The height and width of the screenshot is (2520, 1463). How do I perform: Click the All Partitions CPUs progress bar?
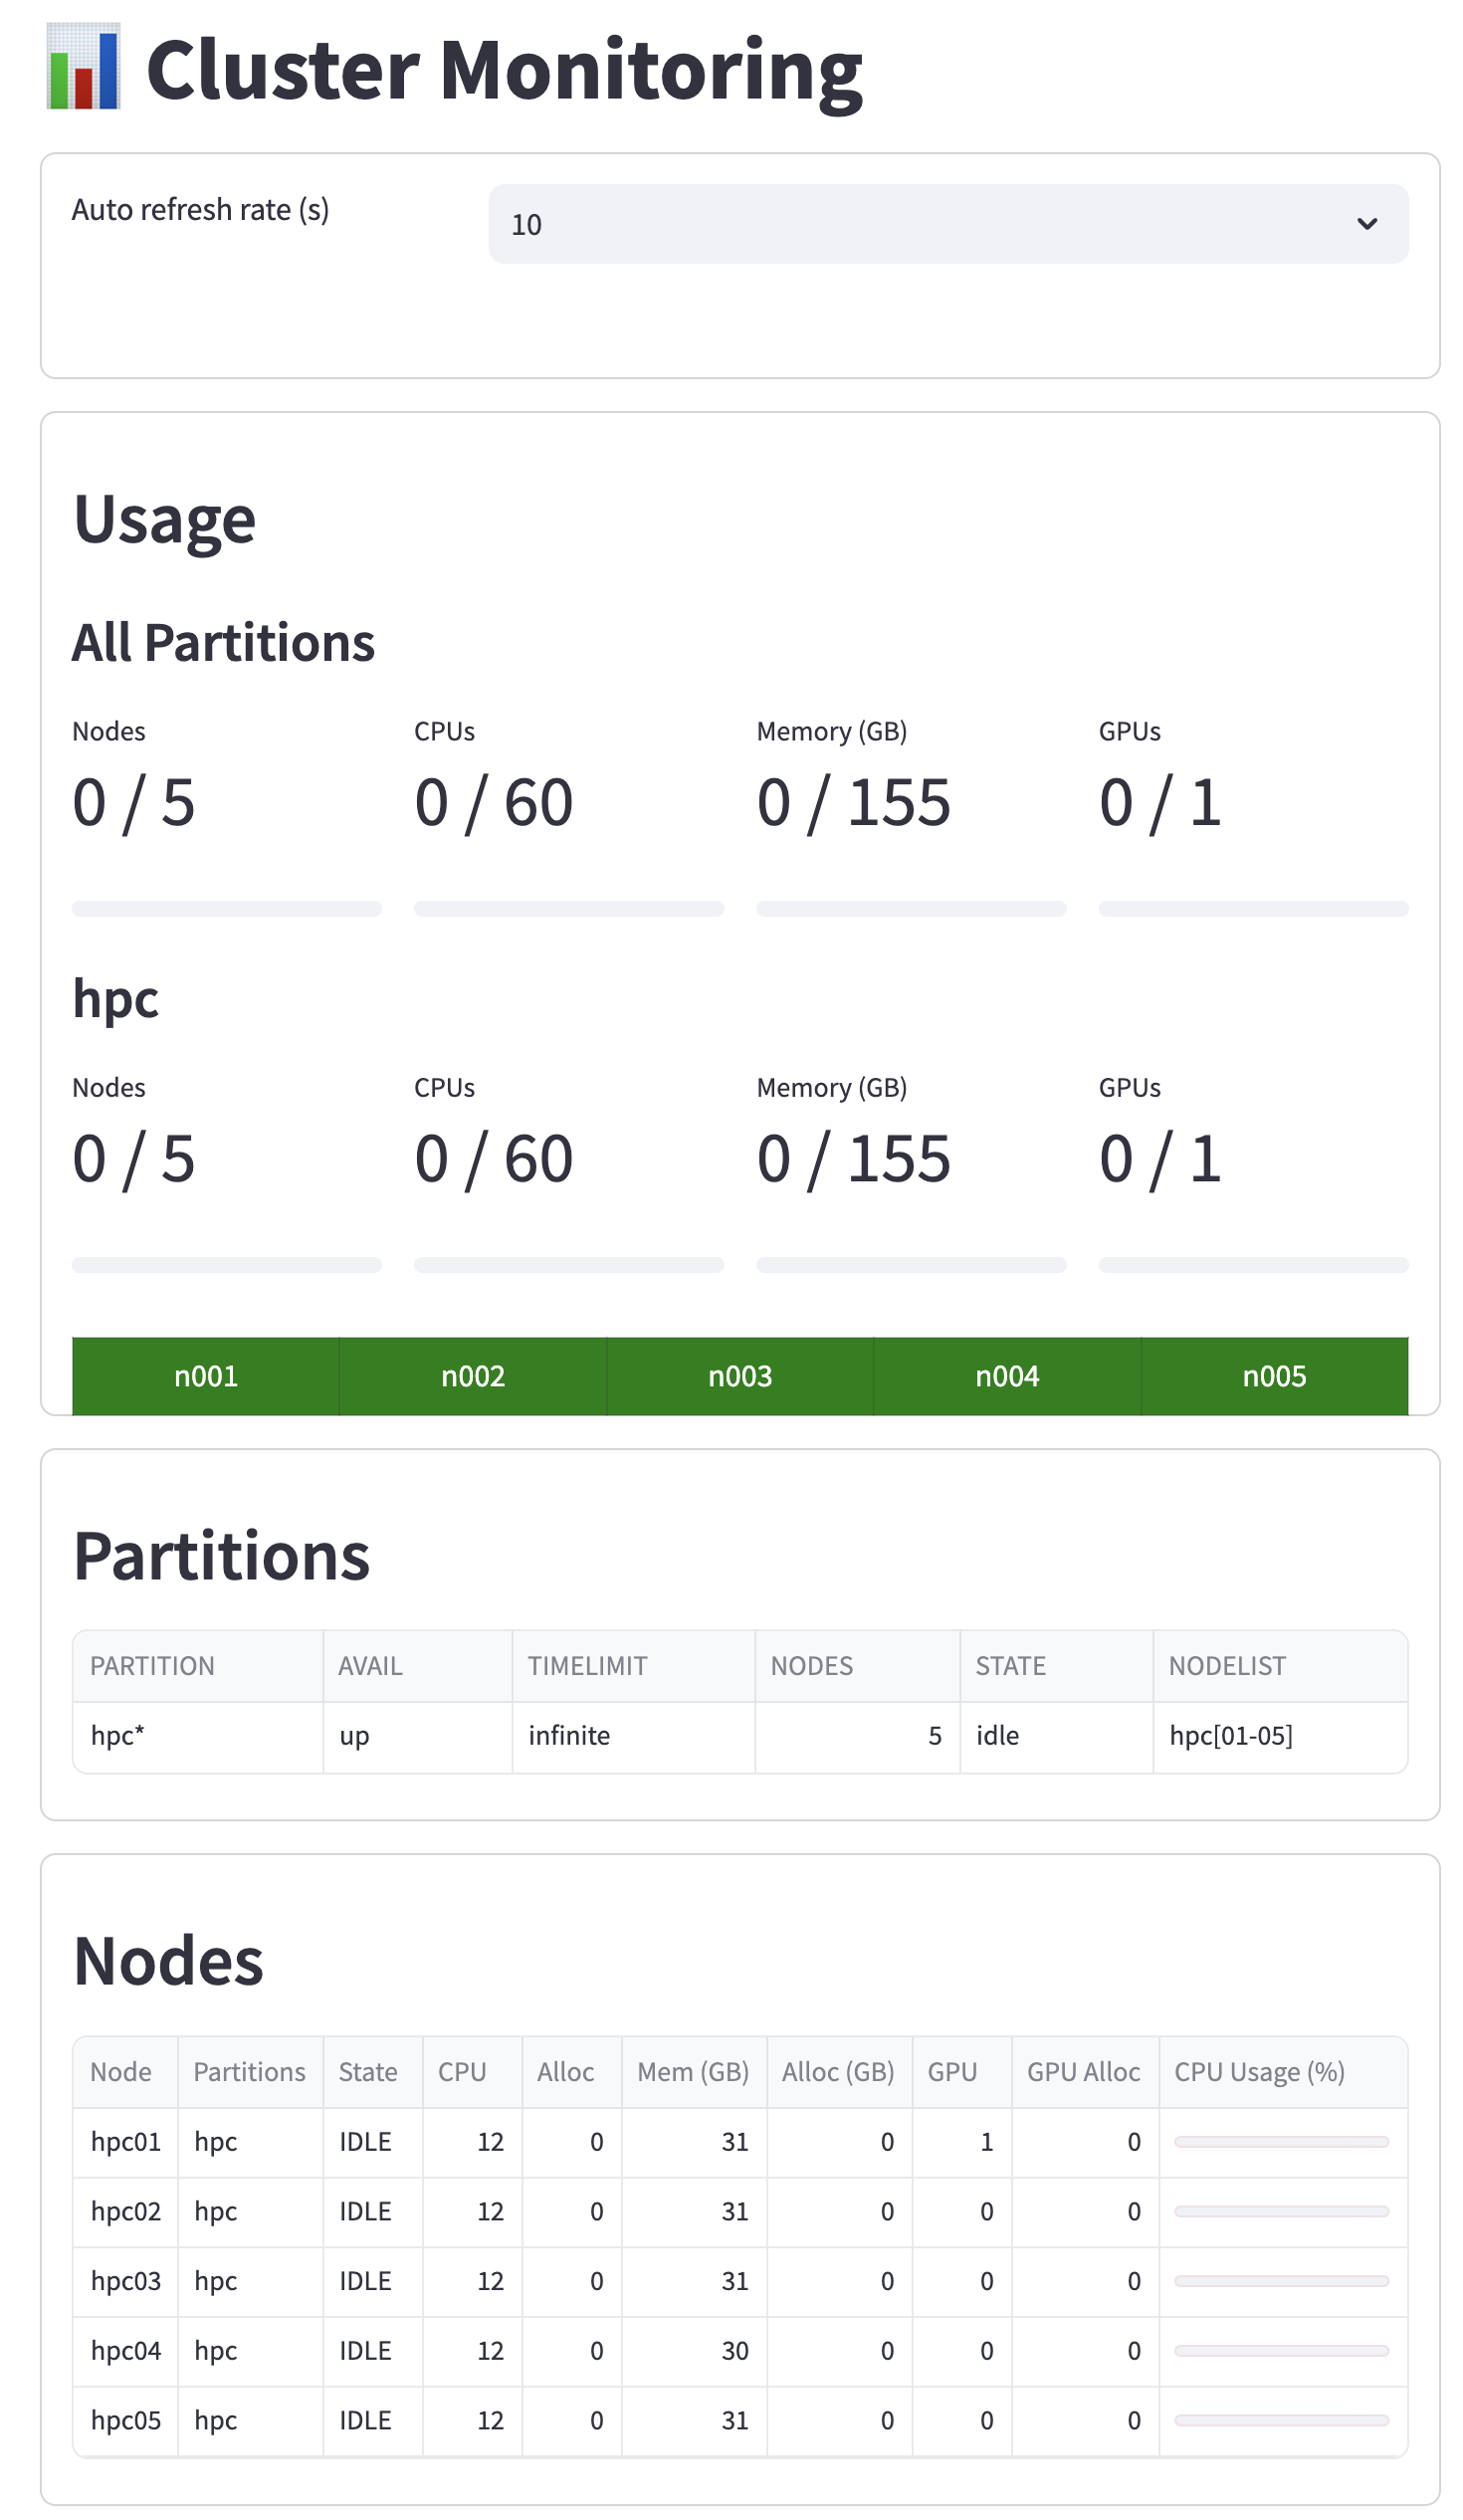[x=568, y=909]
